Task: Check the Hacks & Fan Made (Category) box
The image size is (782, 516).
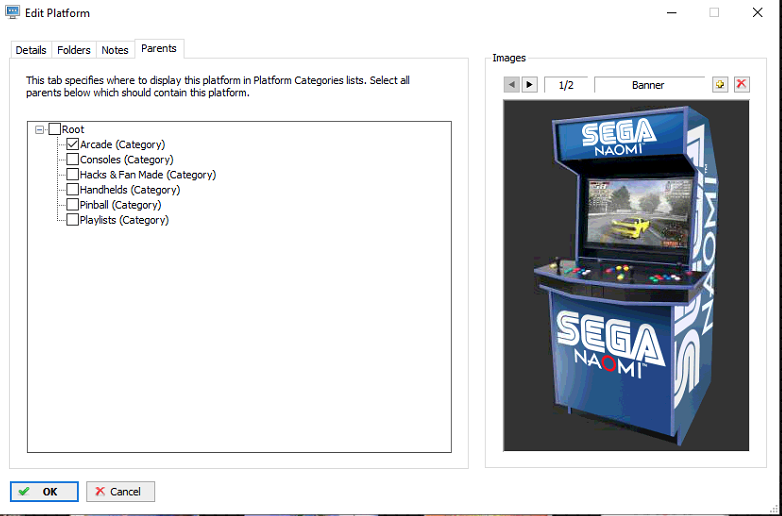Action: click(73, 174)
